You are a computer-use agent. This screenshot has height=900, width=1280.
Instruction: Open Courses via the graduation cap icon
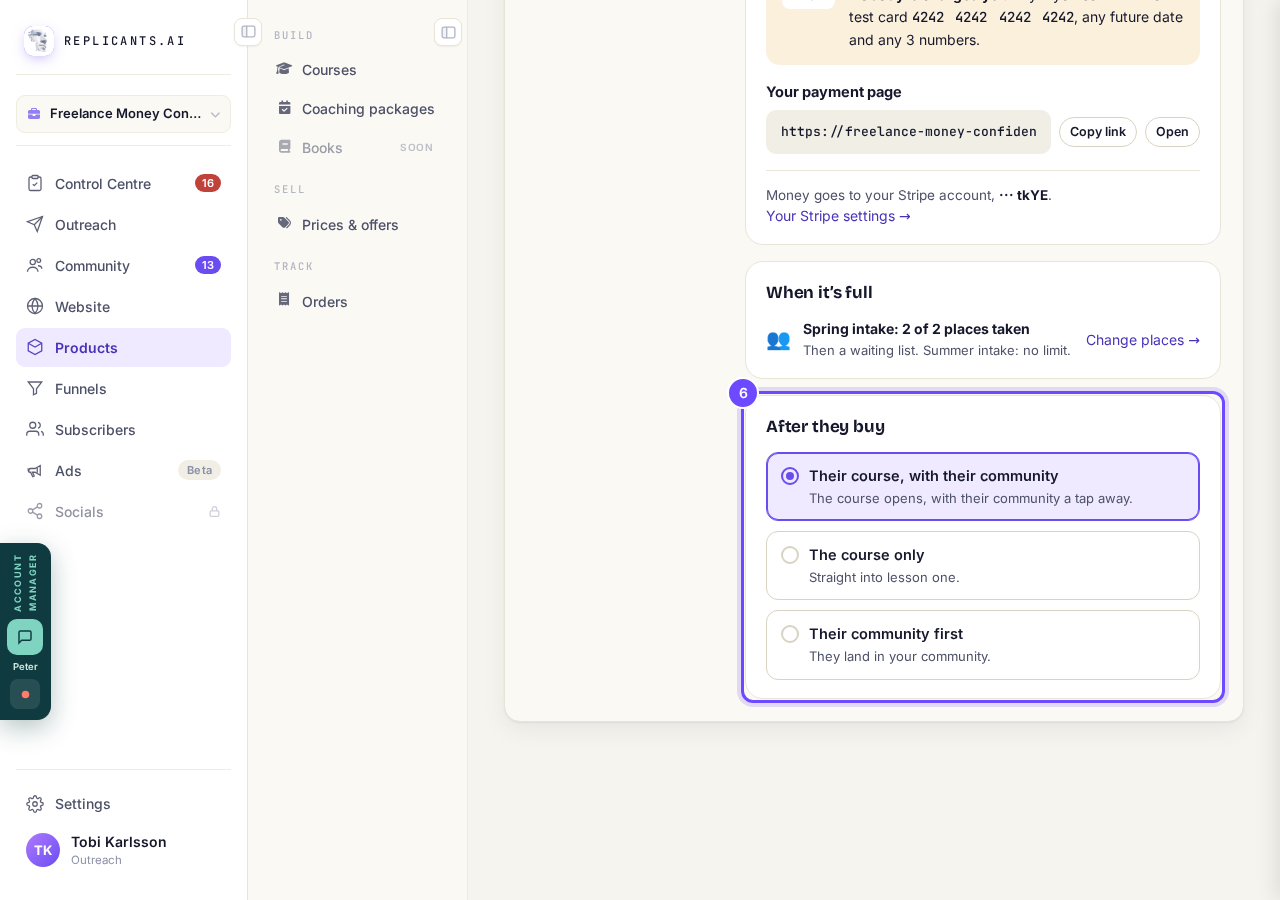pos(285,69)
